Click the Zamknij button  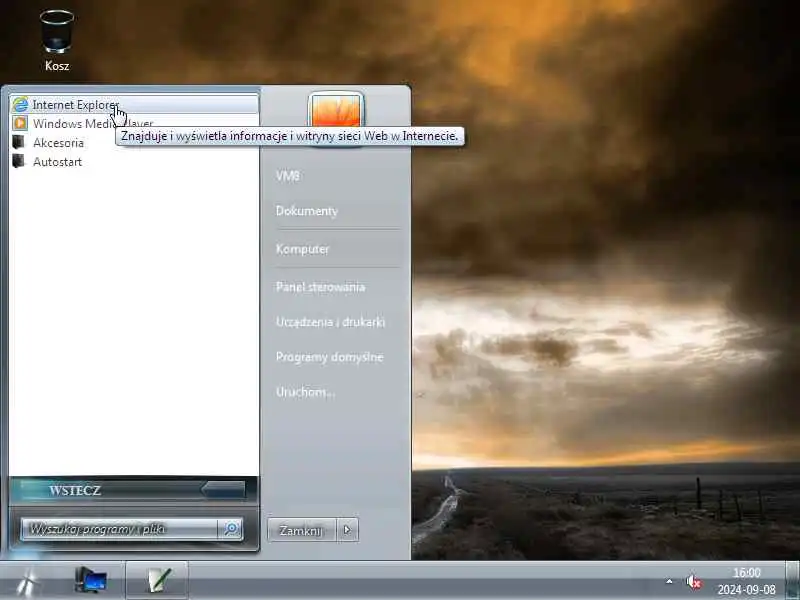click(302, 530)
